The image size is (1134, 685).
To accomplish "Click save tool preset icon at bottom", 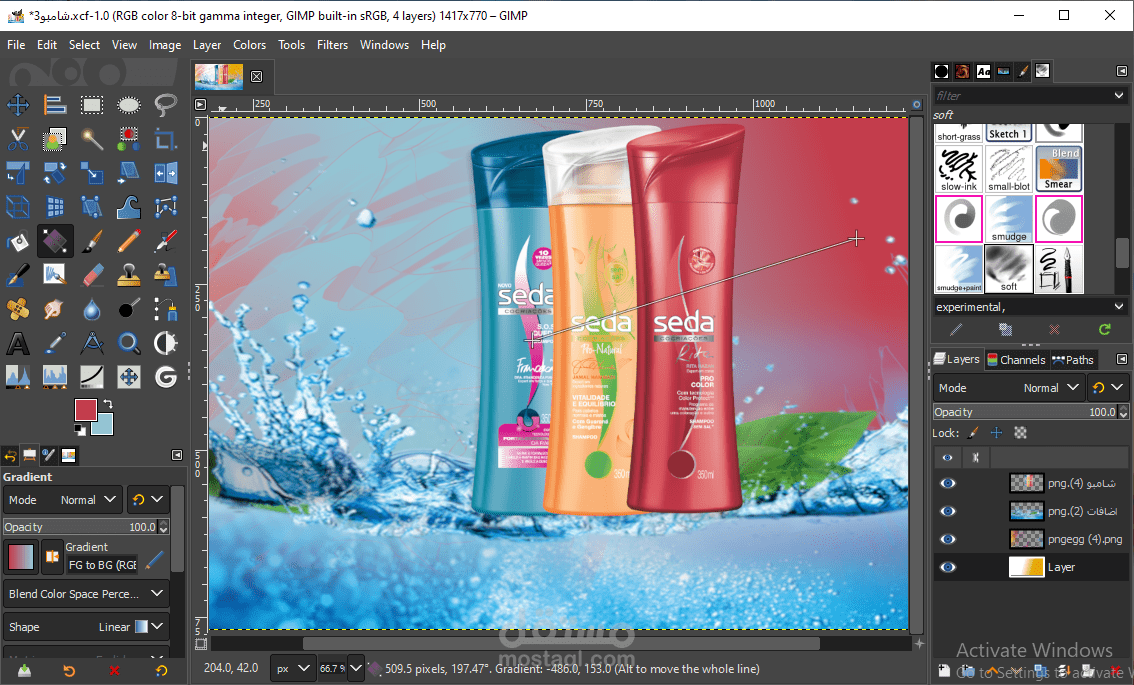I will point(25,671).
